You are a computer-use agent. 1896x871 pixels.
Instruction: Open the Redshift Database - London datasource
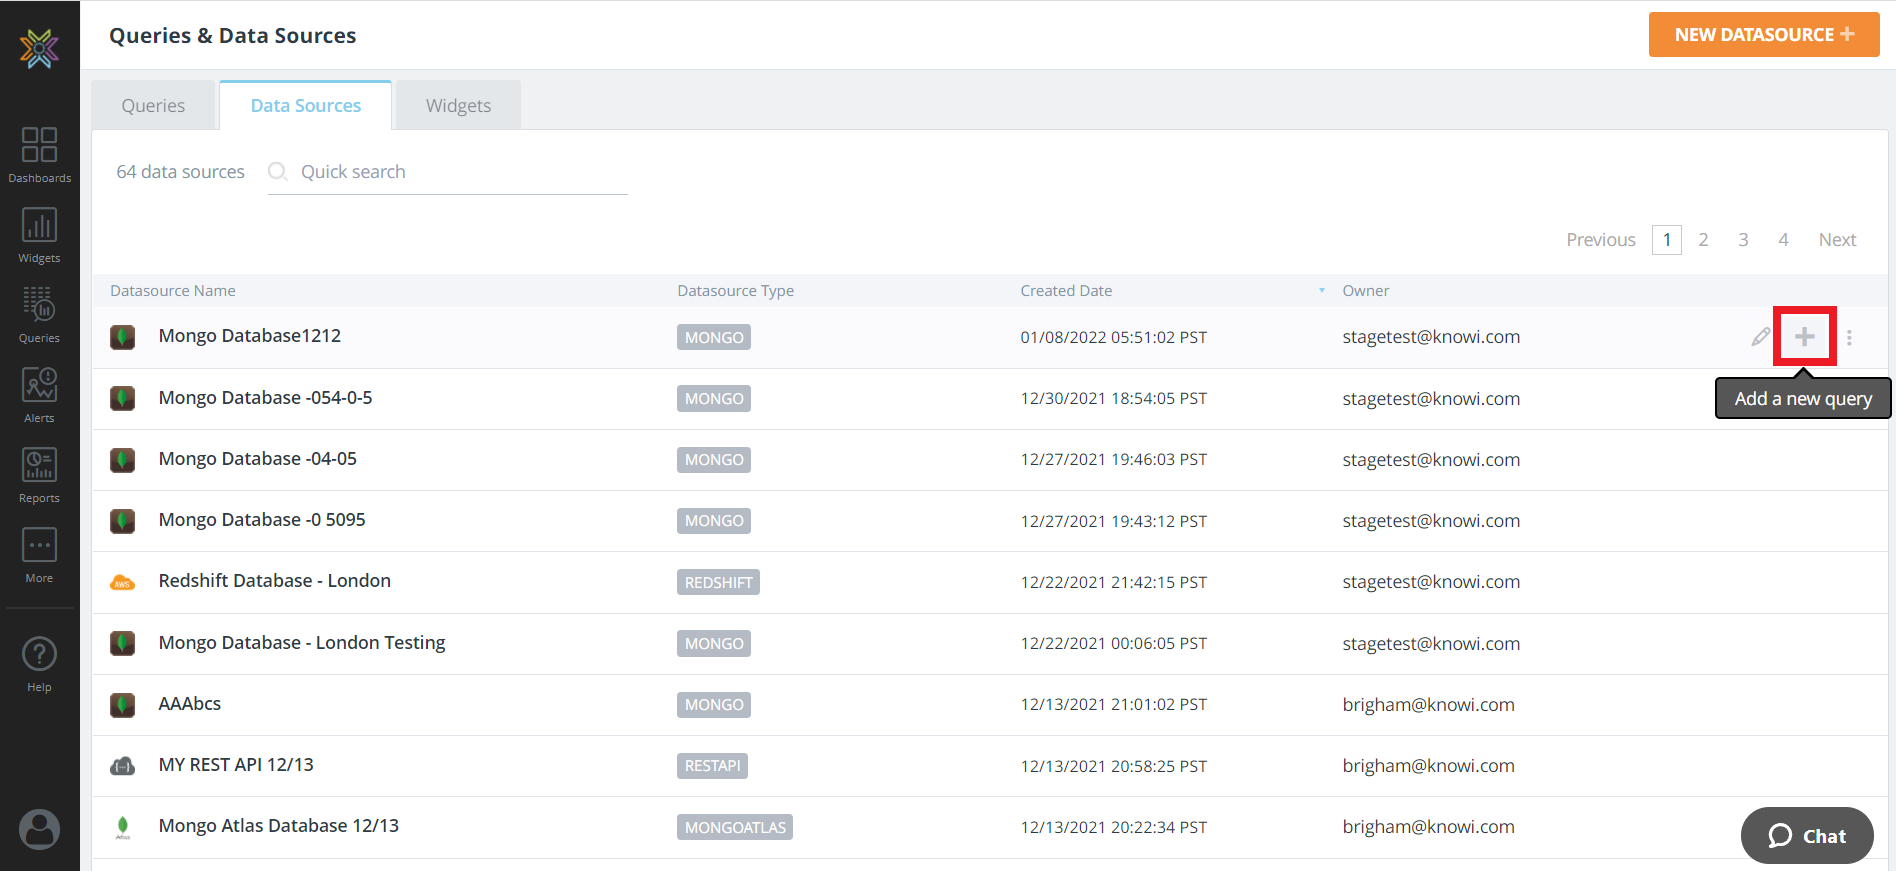tap(274, 581)
